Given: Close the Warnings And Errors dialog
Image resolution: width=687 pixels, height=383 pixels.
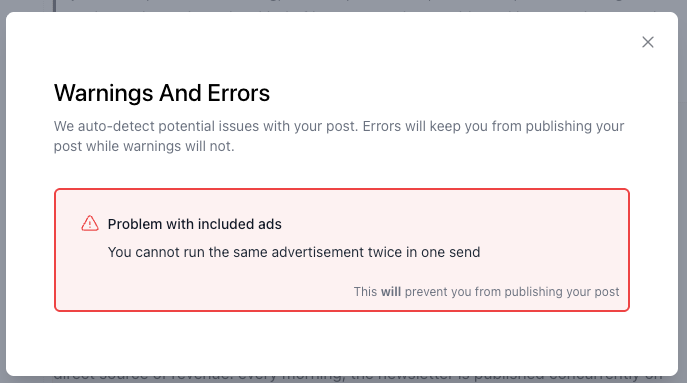Looking at the screenshot, I should 648,42.
